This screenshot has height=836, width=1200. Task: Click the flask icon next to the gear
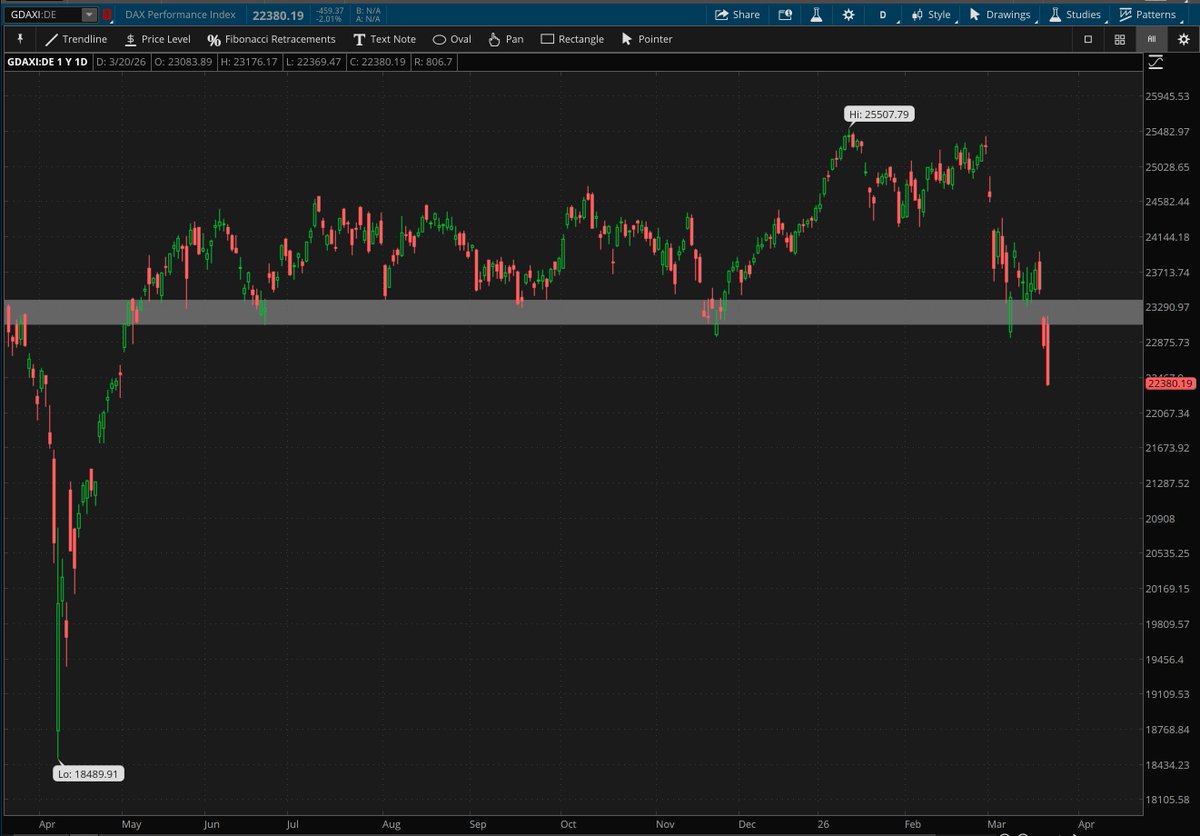coord(816,15)
